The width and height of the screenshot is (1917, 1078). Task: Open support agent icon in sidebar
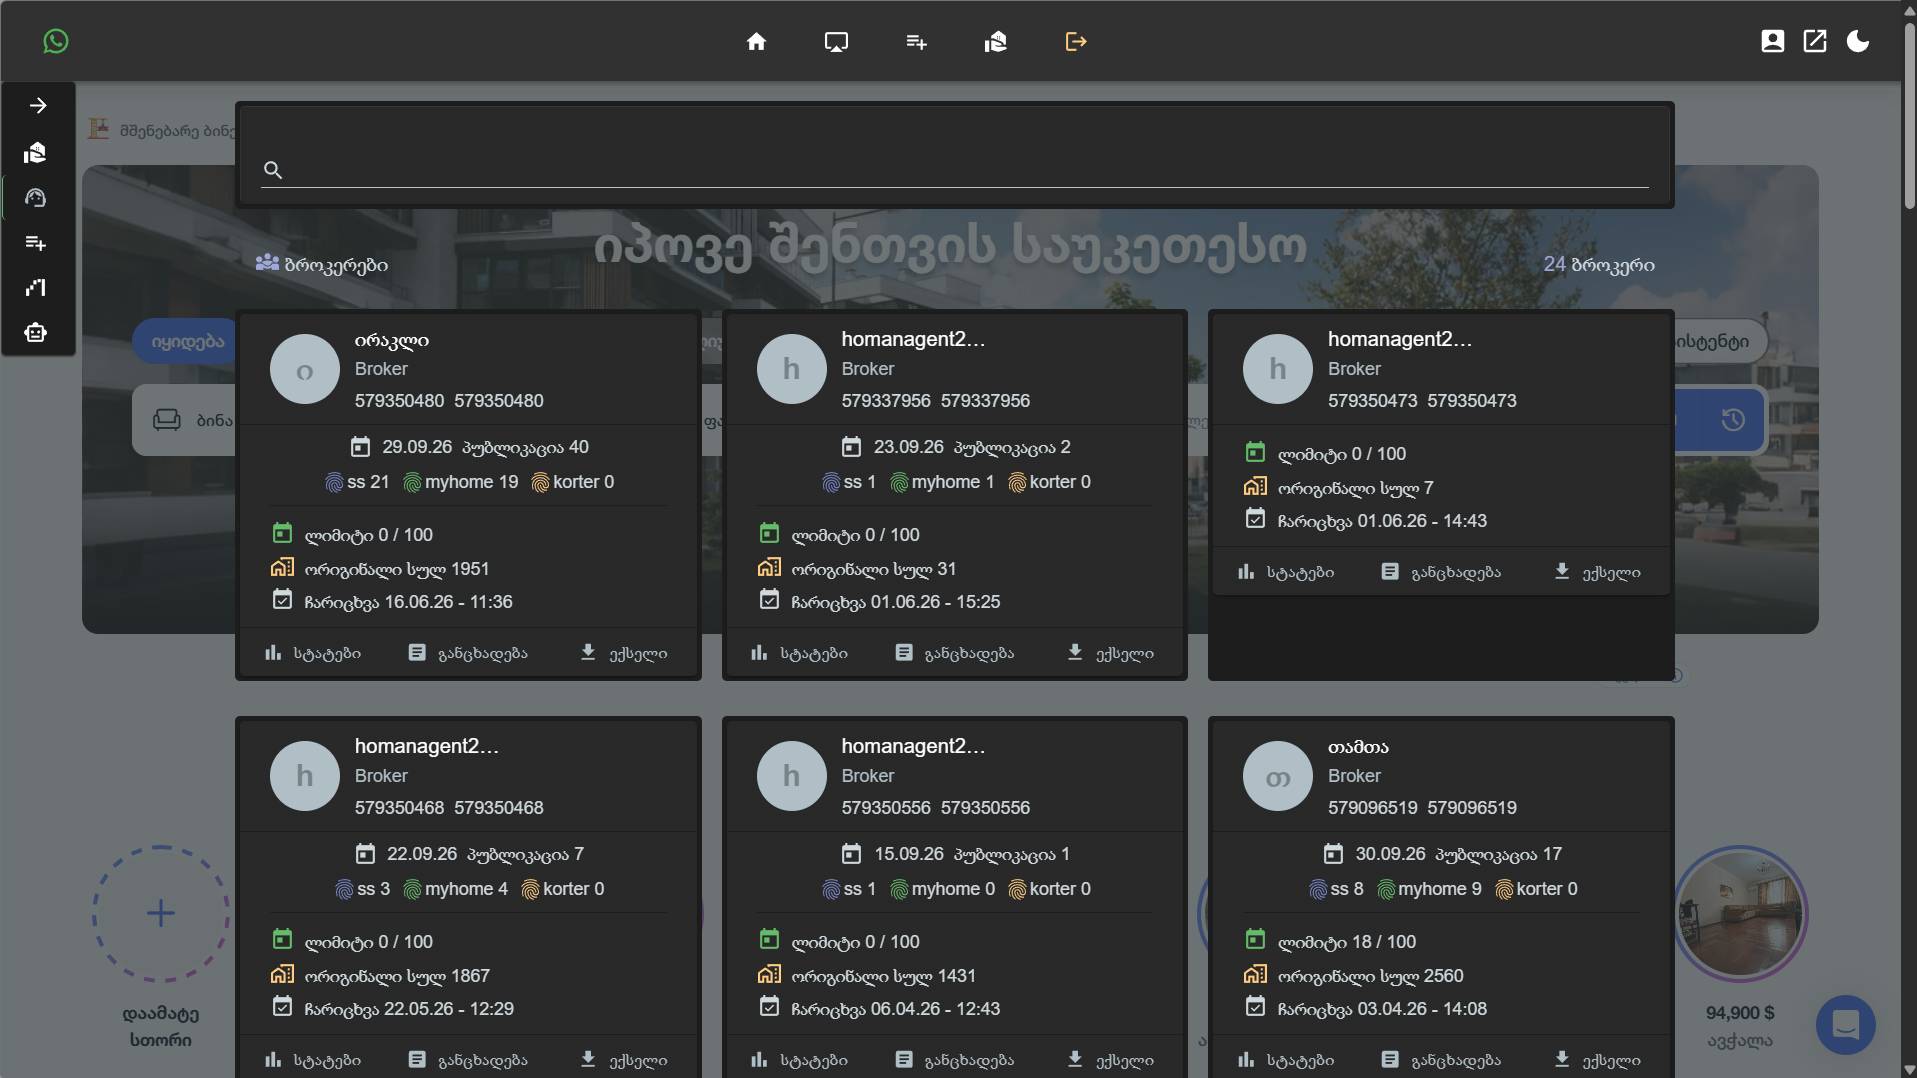click(36, 198)
